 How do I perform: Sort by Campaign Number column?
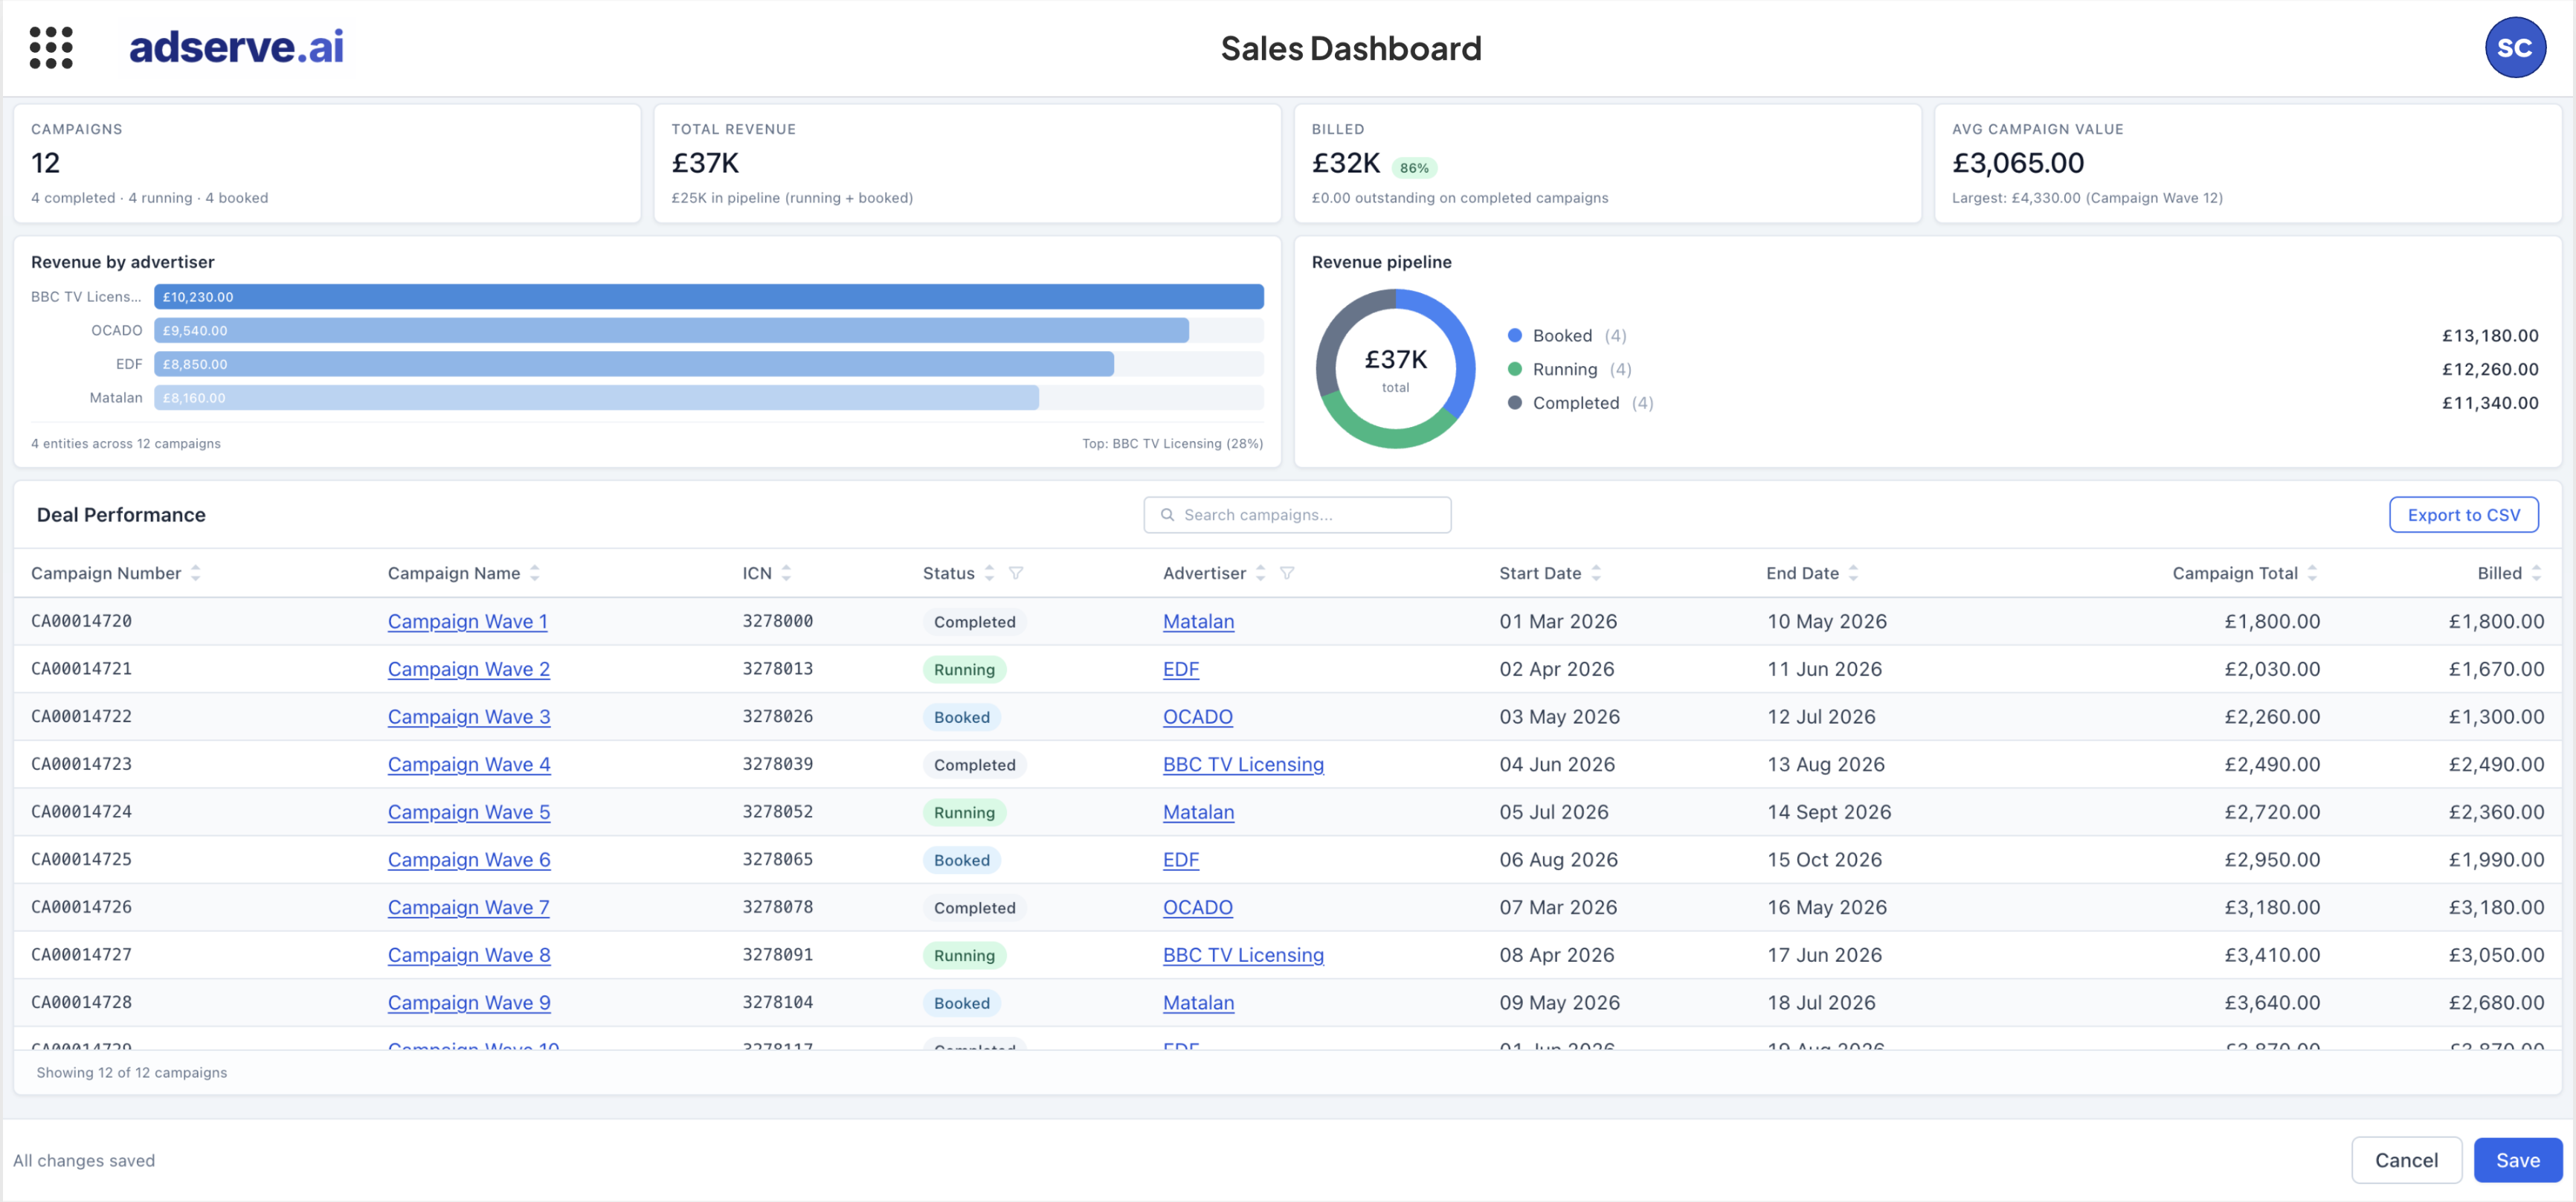(x=195, y=573)
